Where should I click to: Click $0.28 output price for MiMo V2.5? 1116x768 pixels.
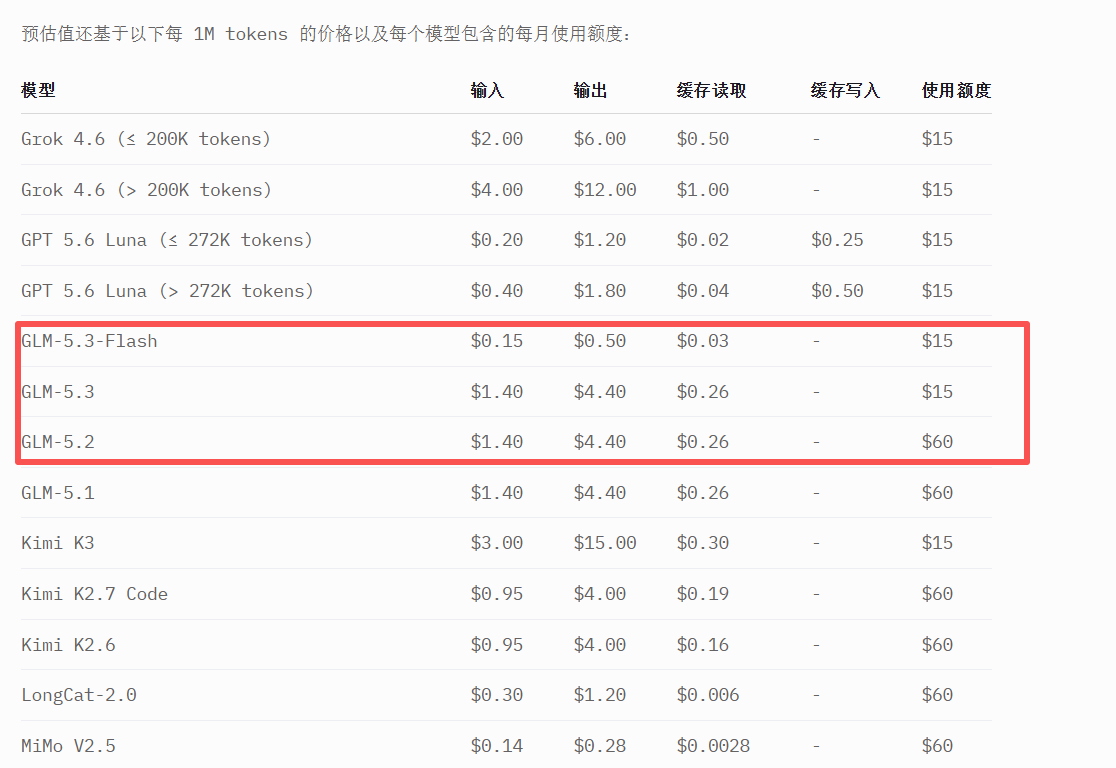tap(600, 746)
